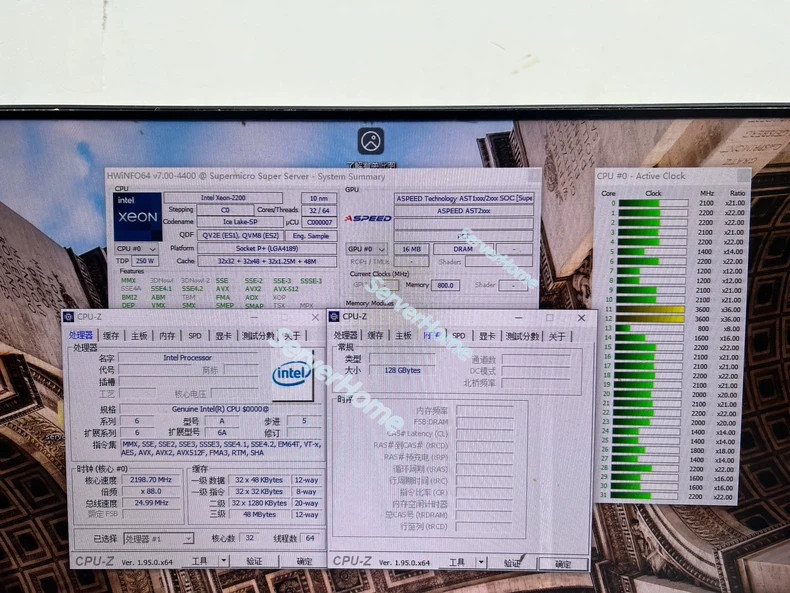Click the Intel logo in left CPU-Z window

tap(292, 375)
